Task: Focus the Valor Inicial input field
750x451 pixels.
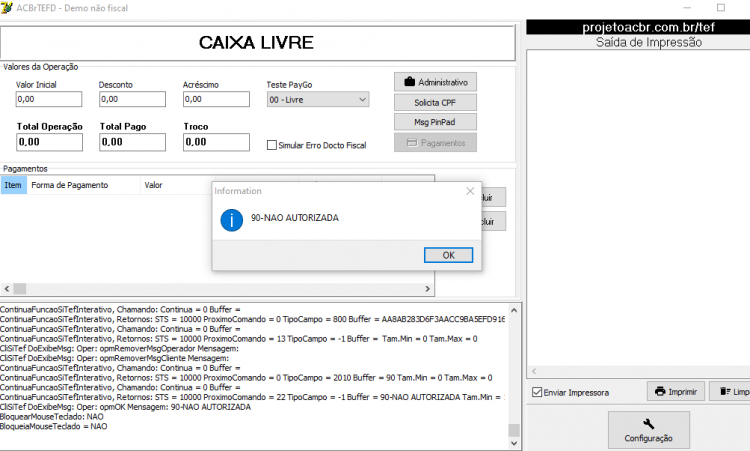Action: (x=49, y=99)
